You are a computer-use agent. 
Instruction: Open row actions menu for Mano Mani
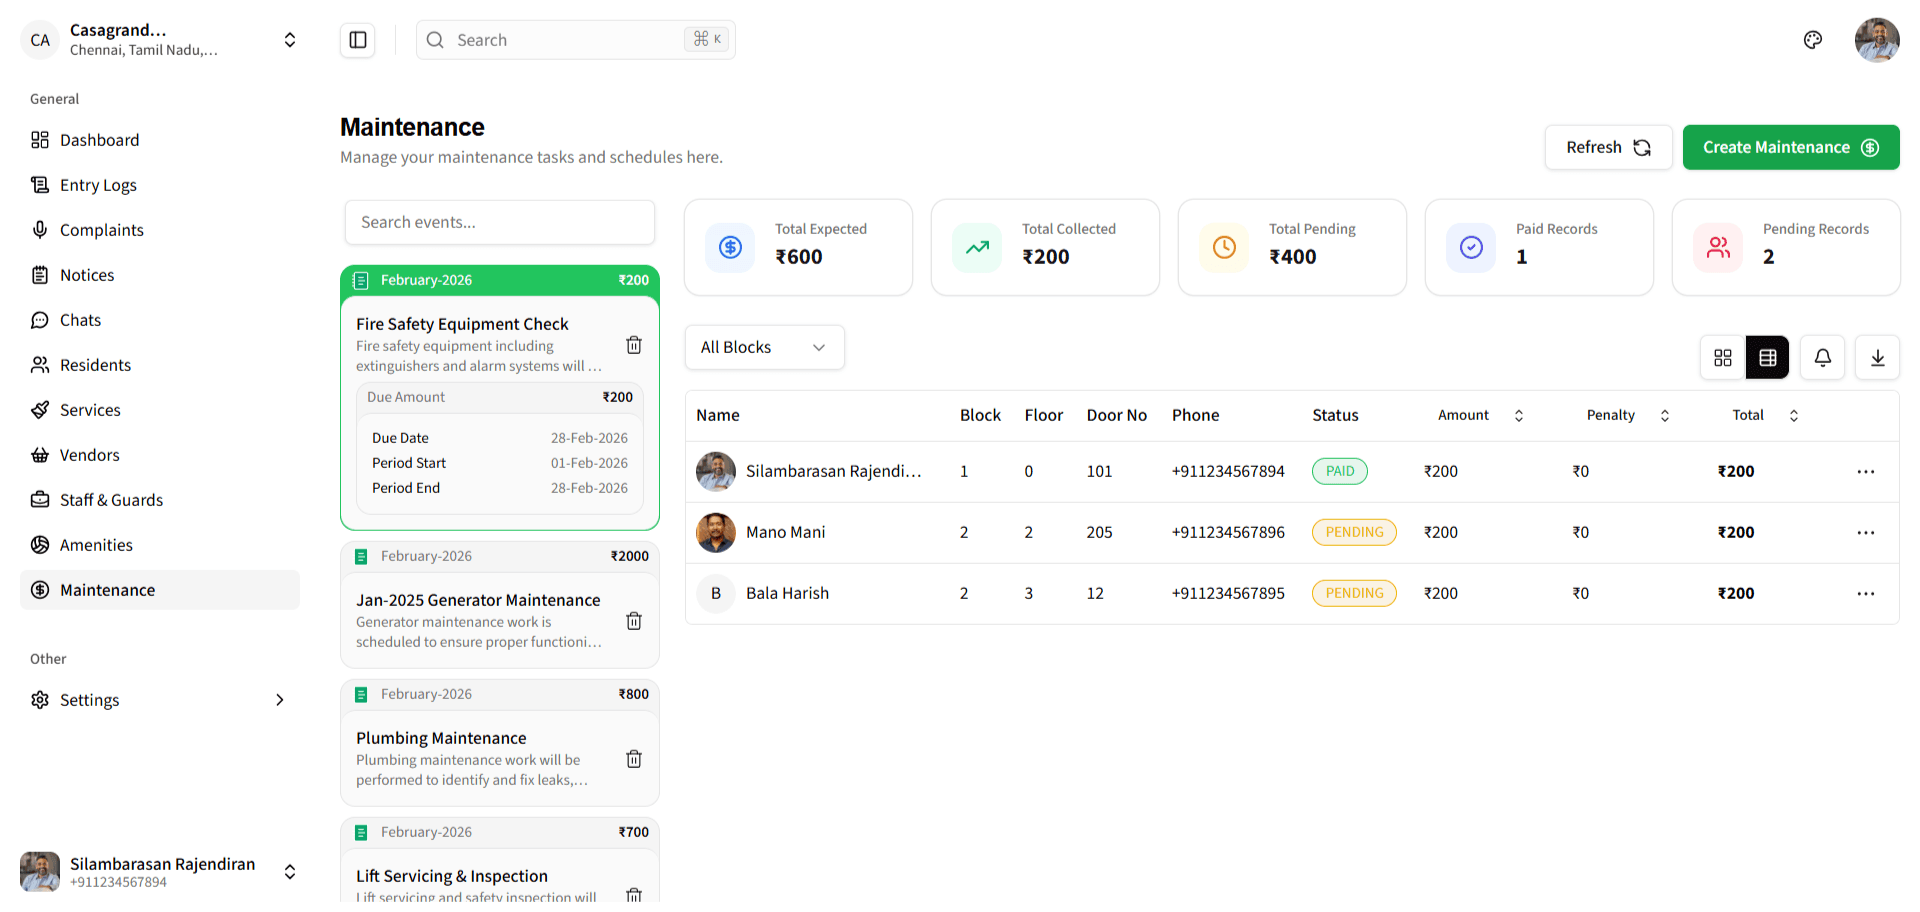pos(1866,532)
